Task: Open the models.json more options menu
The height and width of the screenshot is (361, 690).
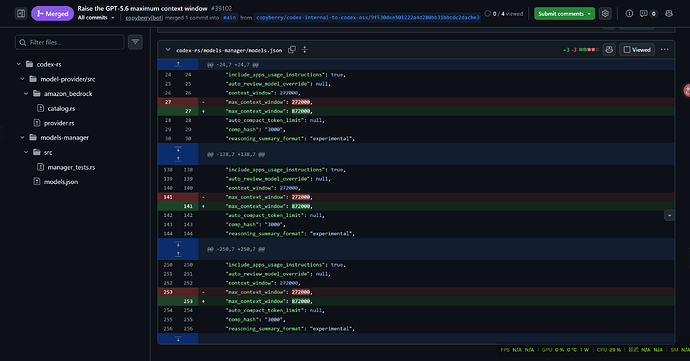Action: [x=664, y=50]
